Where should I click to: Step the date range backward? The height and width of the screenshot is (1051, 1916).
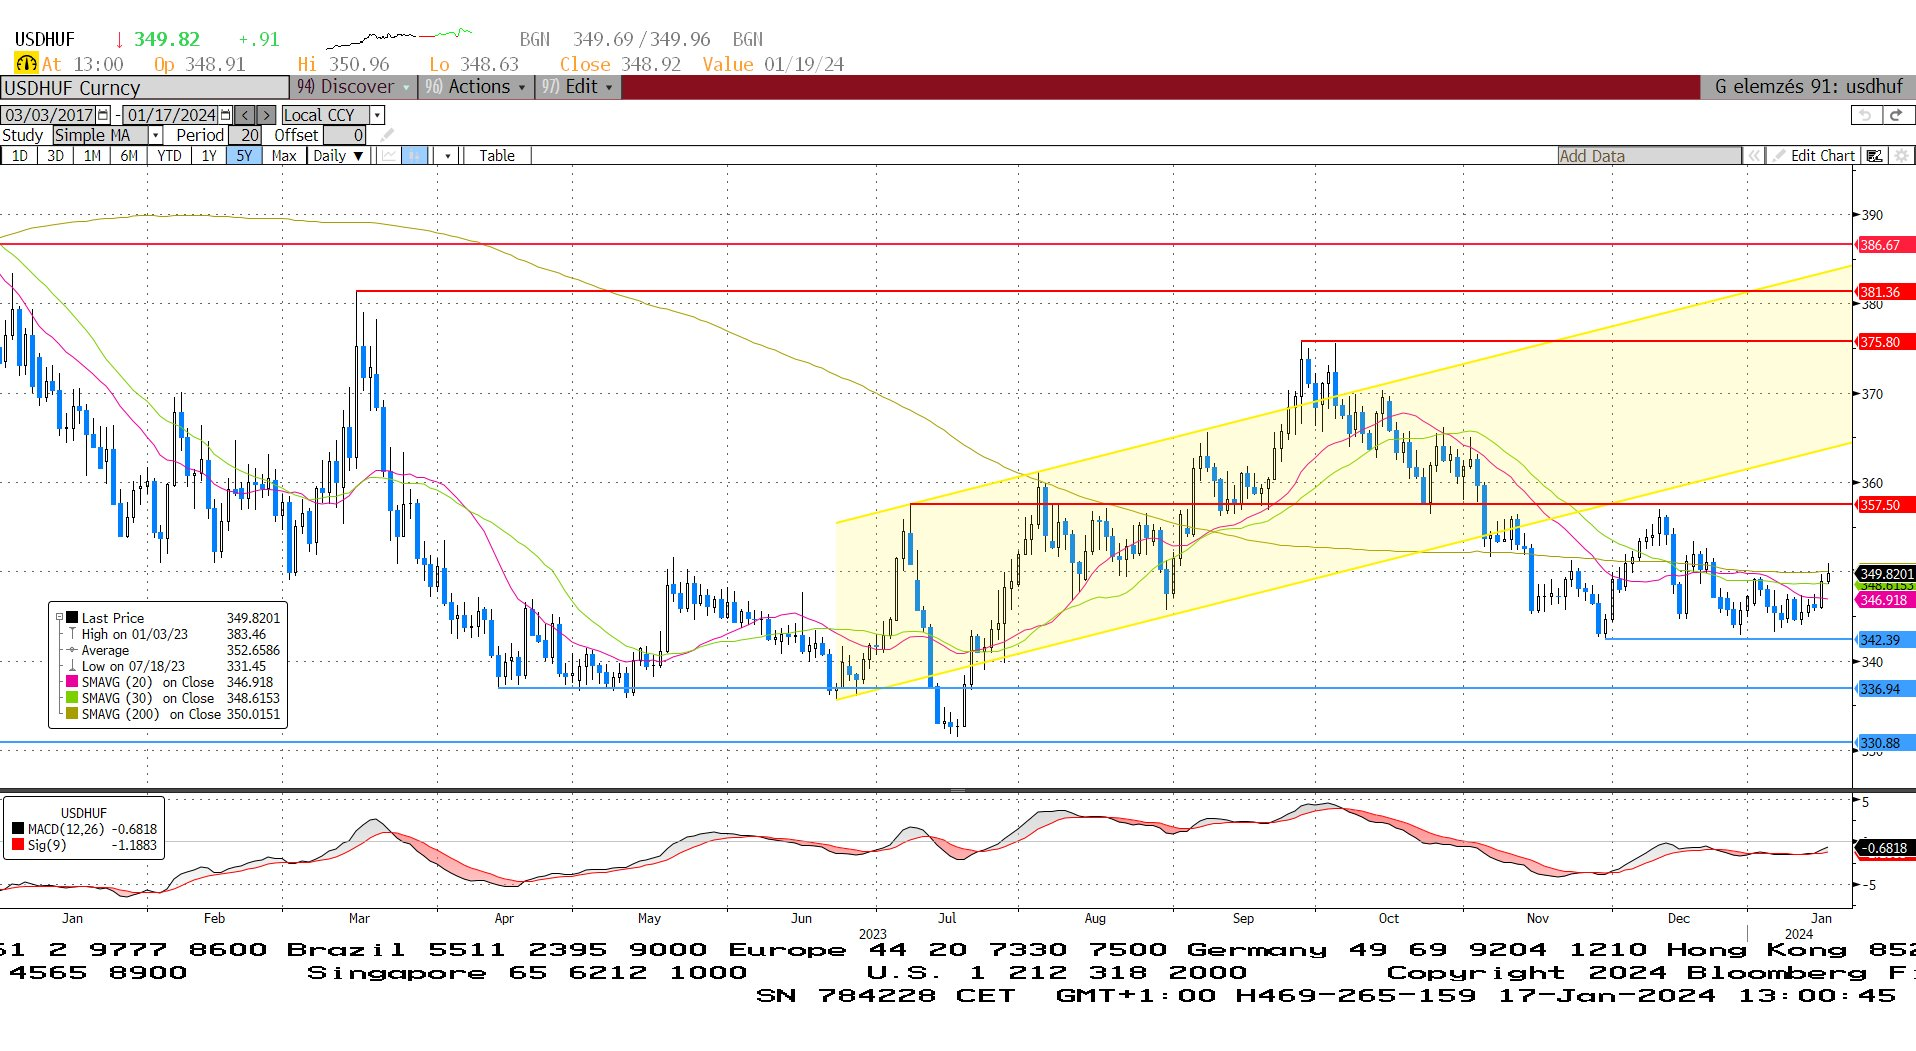[x=245, y=115]
